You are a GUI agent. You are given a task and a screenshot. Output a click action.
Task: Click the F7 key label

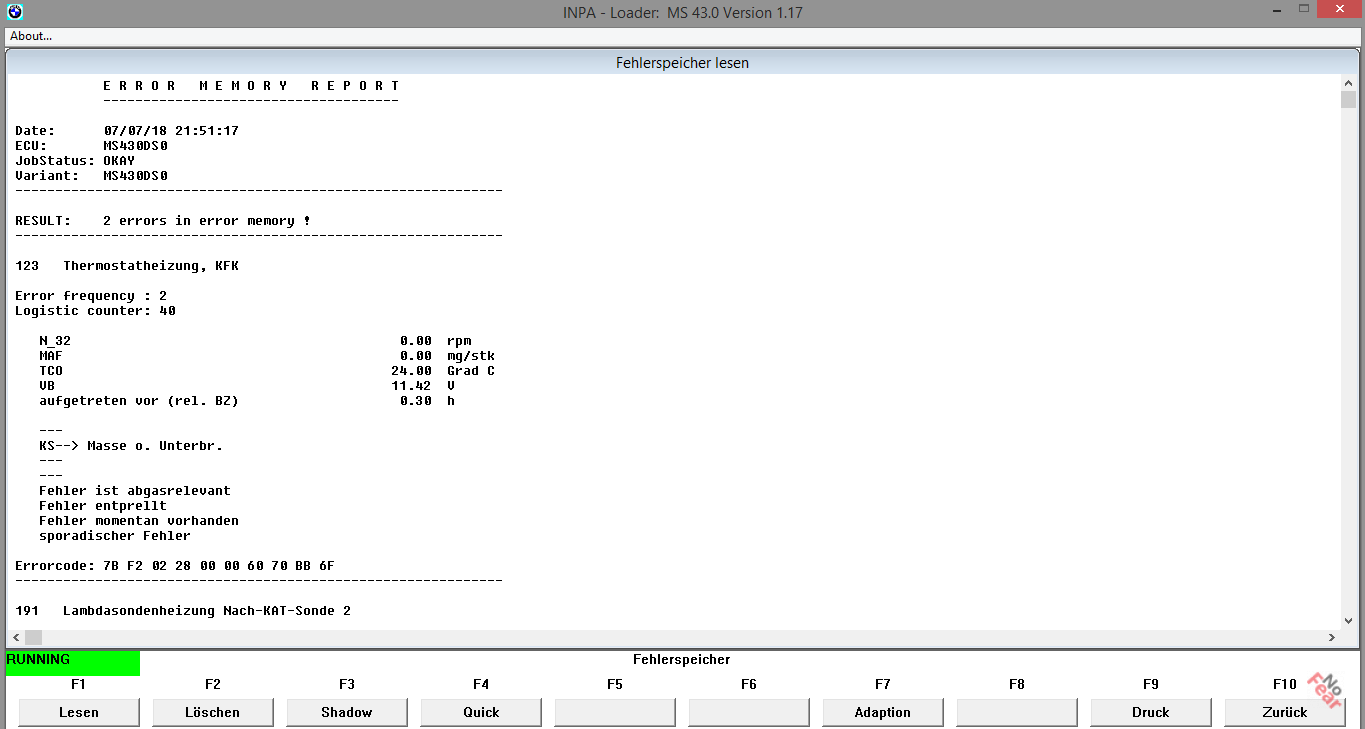[x=883, y=685]
